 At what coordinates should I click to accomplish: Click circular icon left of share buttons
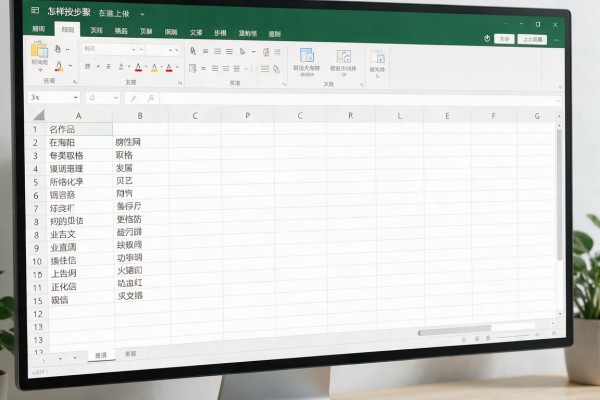487,38
